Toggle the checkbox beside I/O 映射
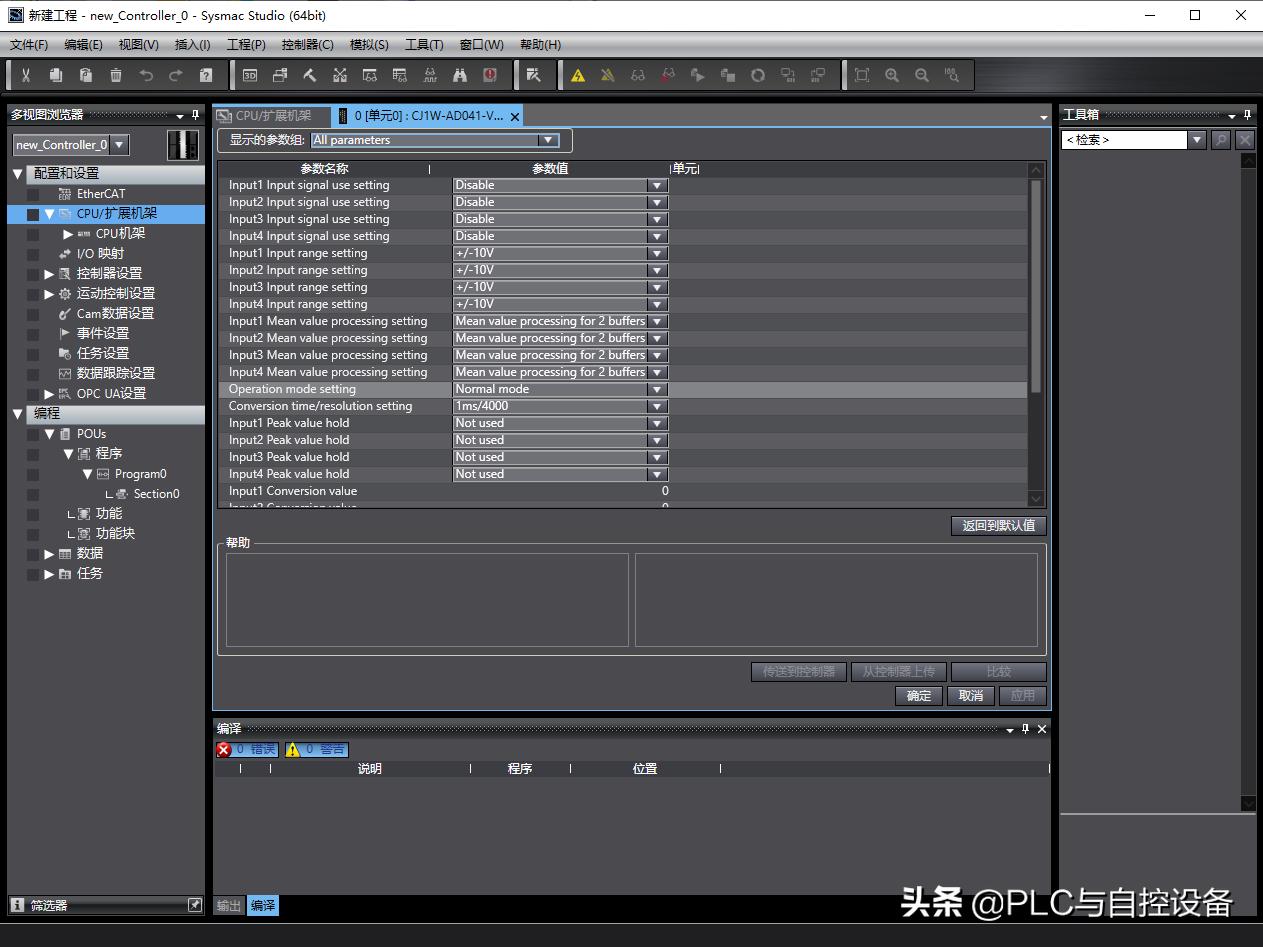 [x=33, y=254]
